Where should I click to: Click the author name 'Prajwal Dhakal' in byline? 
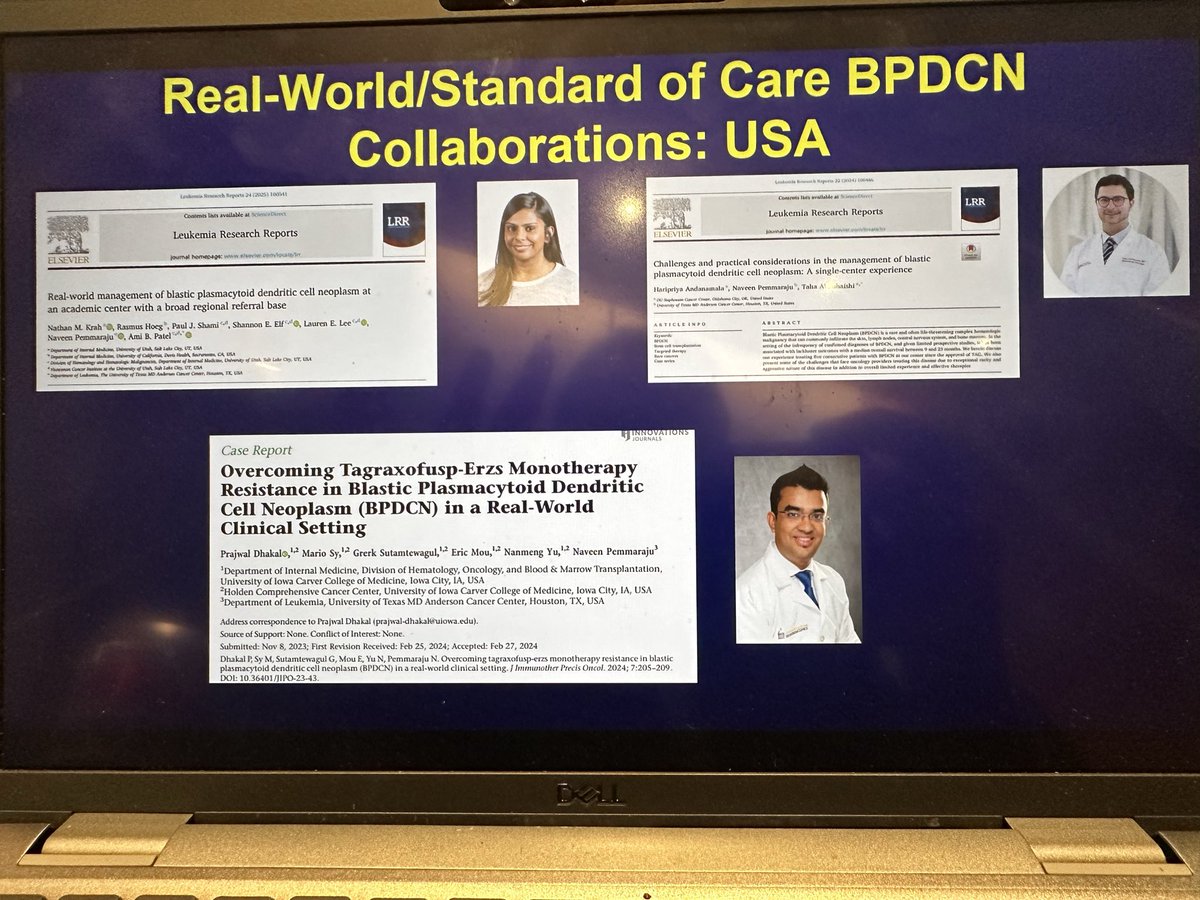[250, 552]
